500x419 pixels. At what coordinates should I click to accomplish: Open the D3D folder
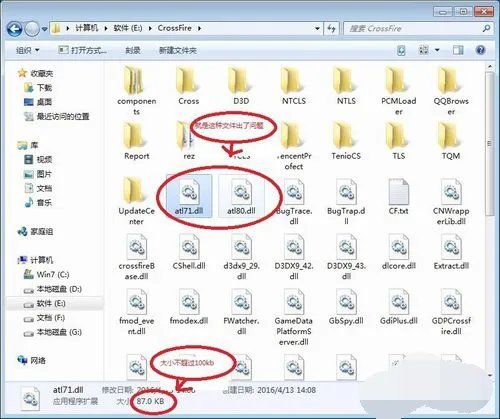click(x=241, y=86)
